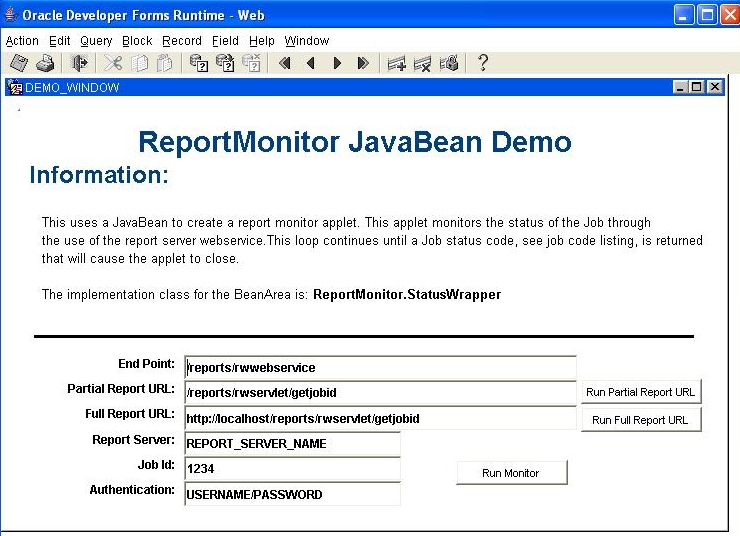Click the Copy toolbar icon
Viewport: 740px width, 536px height.
(139, 63)
